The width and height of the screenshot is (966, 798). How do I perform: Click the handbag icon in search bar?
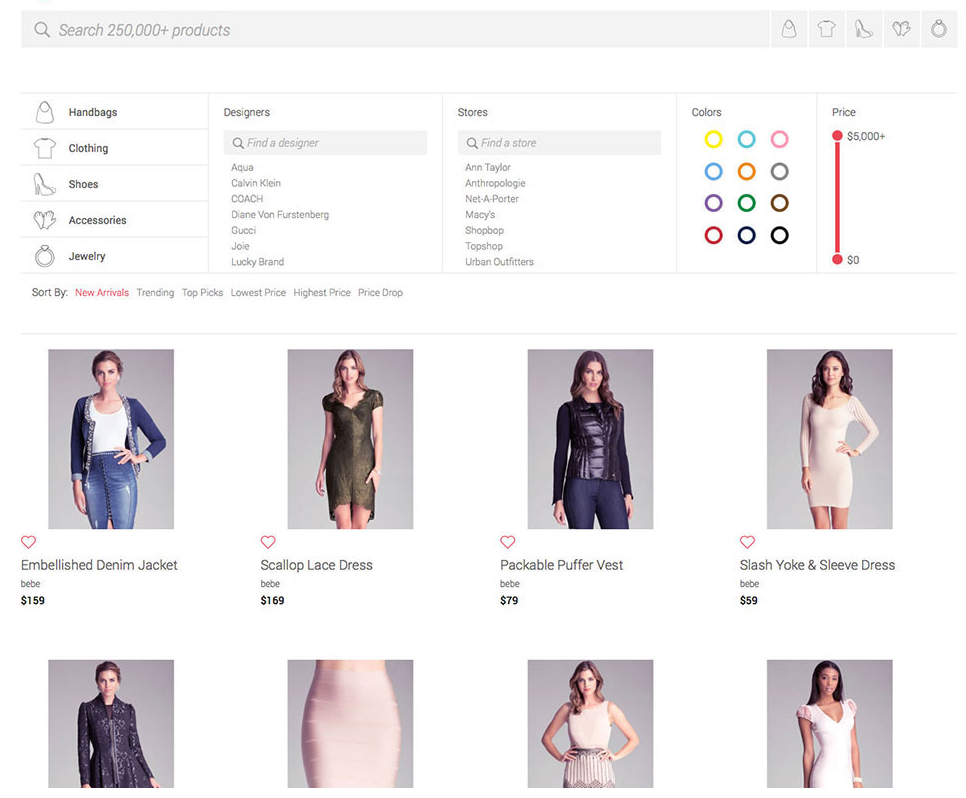(x=789, y=29)
